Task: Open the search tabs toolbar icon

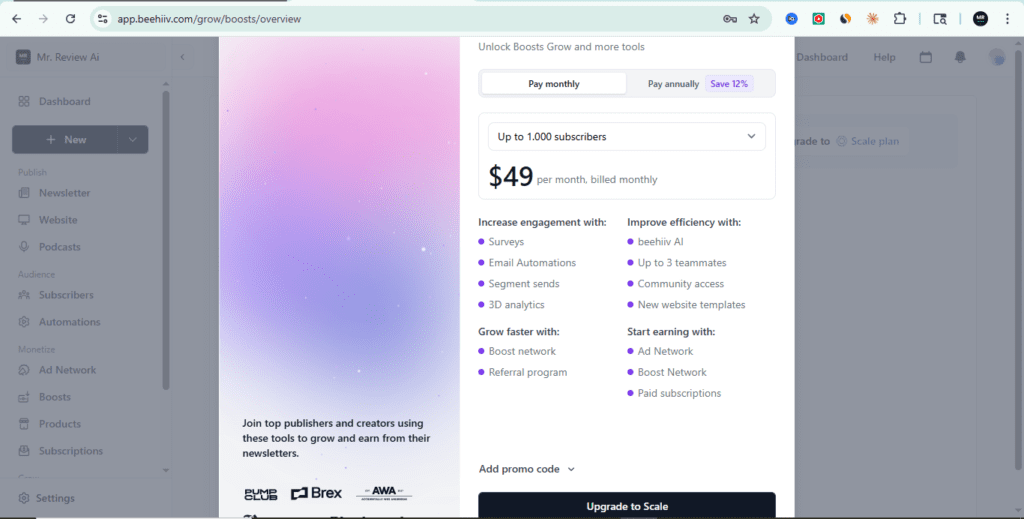Action: [x=940, y=19]
